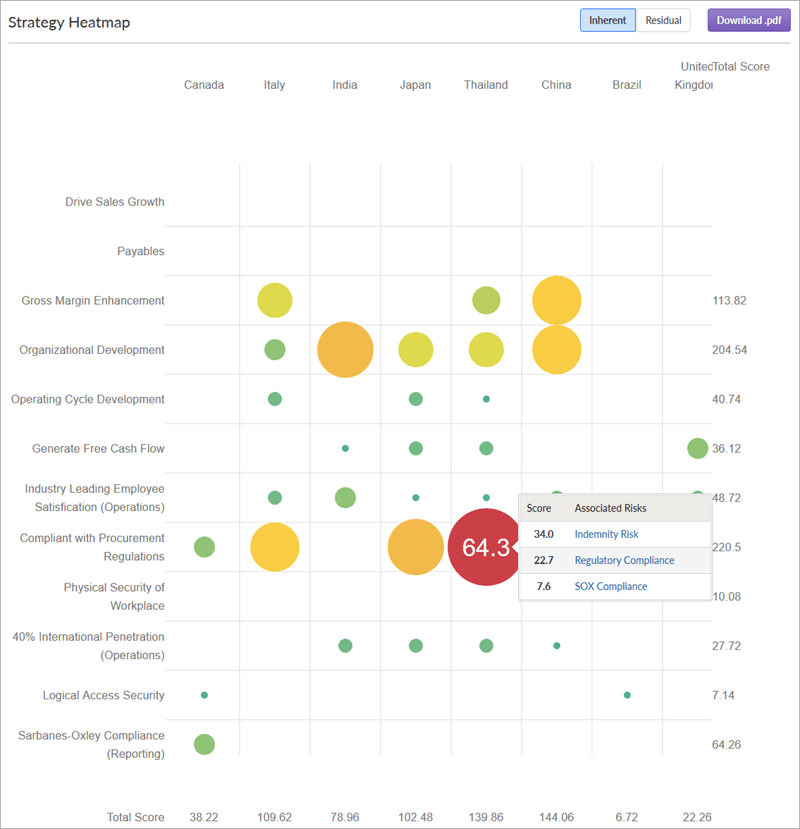Click the tiny China 40% International Penetration bubble
This screenshot has width=800, height=829.
(x=557, y=645)
